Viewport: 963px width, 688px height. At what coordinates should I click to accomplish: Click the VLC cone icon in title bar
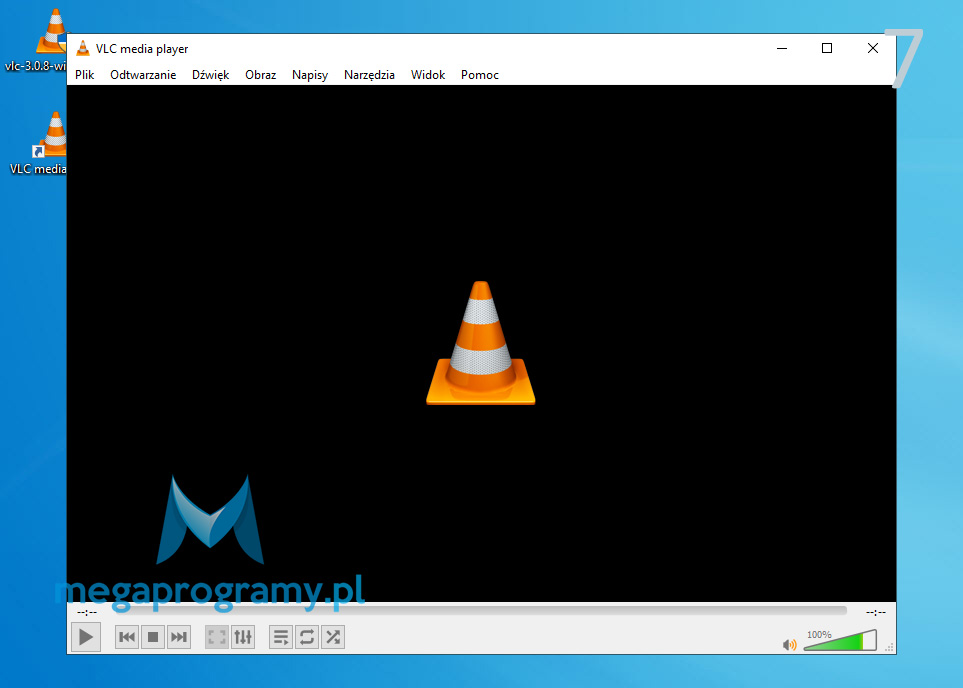click(x=82, y=49)
